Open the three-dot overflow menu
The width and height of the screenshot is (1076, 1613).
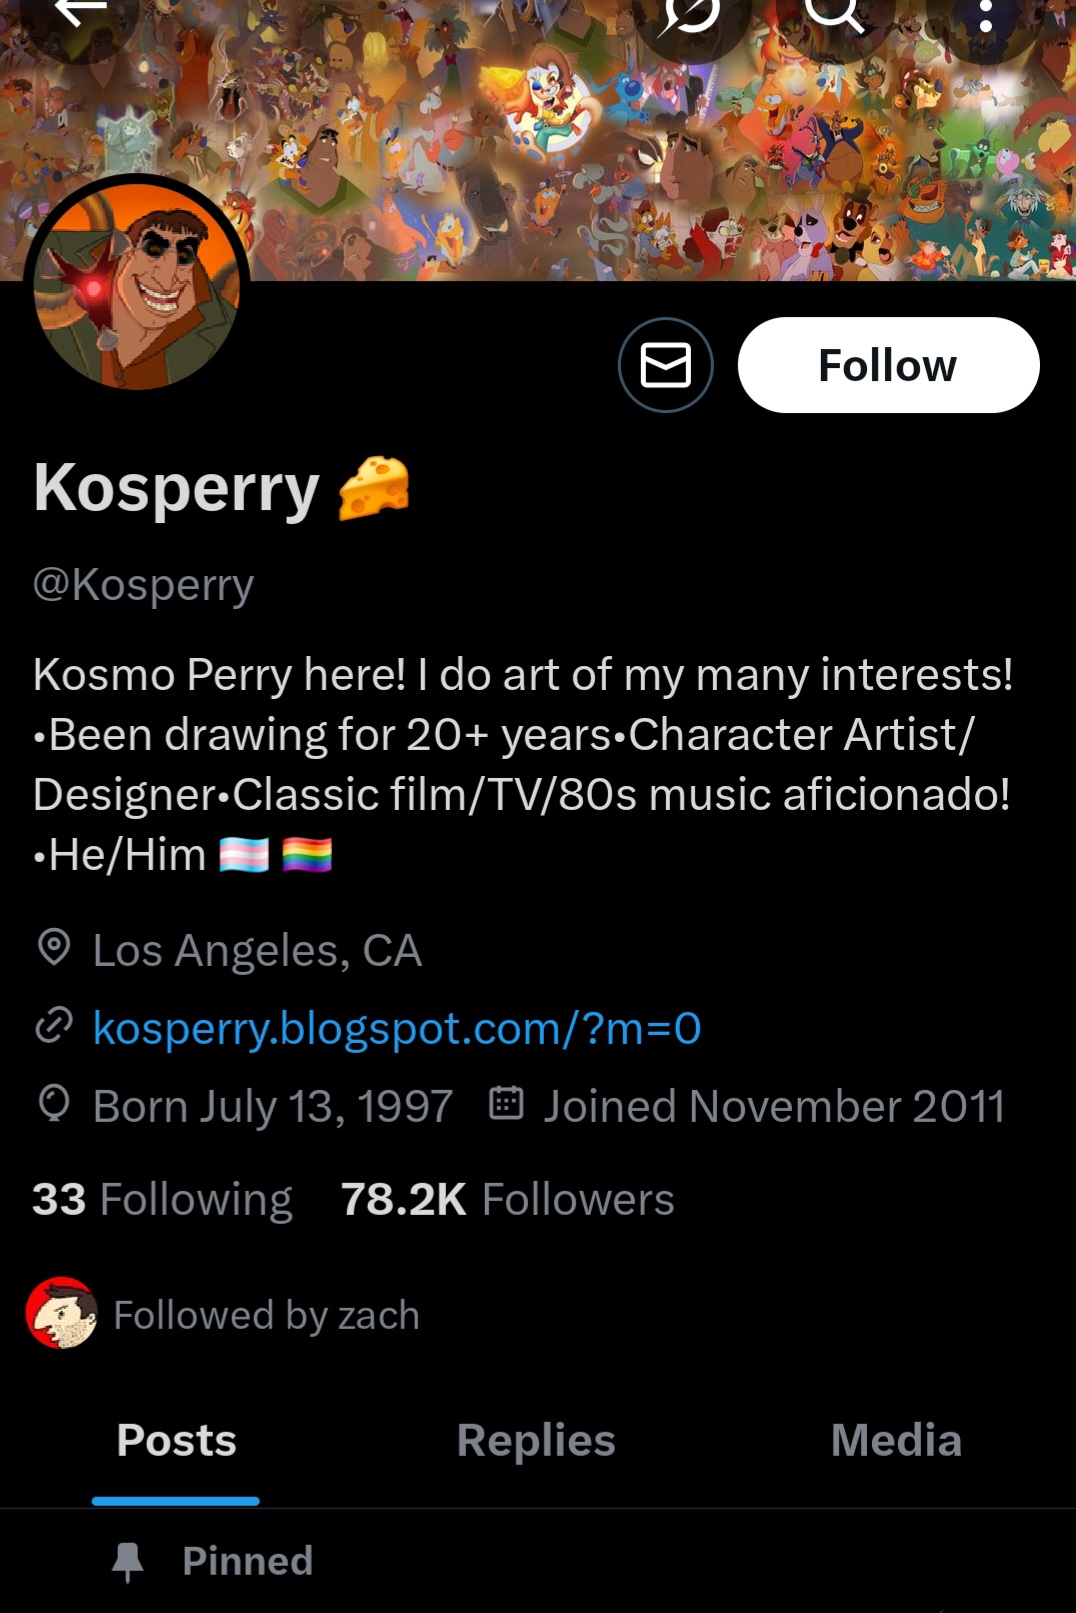986,14
